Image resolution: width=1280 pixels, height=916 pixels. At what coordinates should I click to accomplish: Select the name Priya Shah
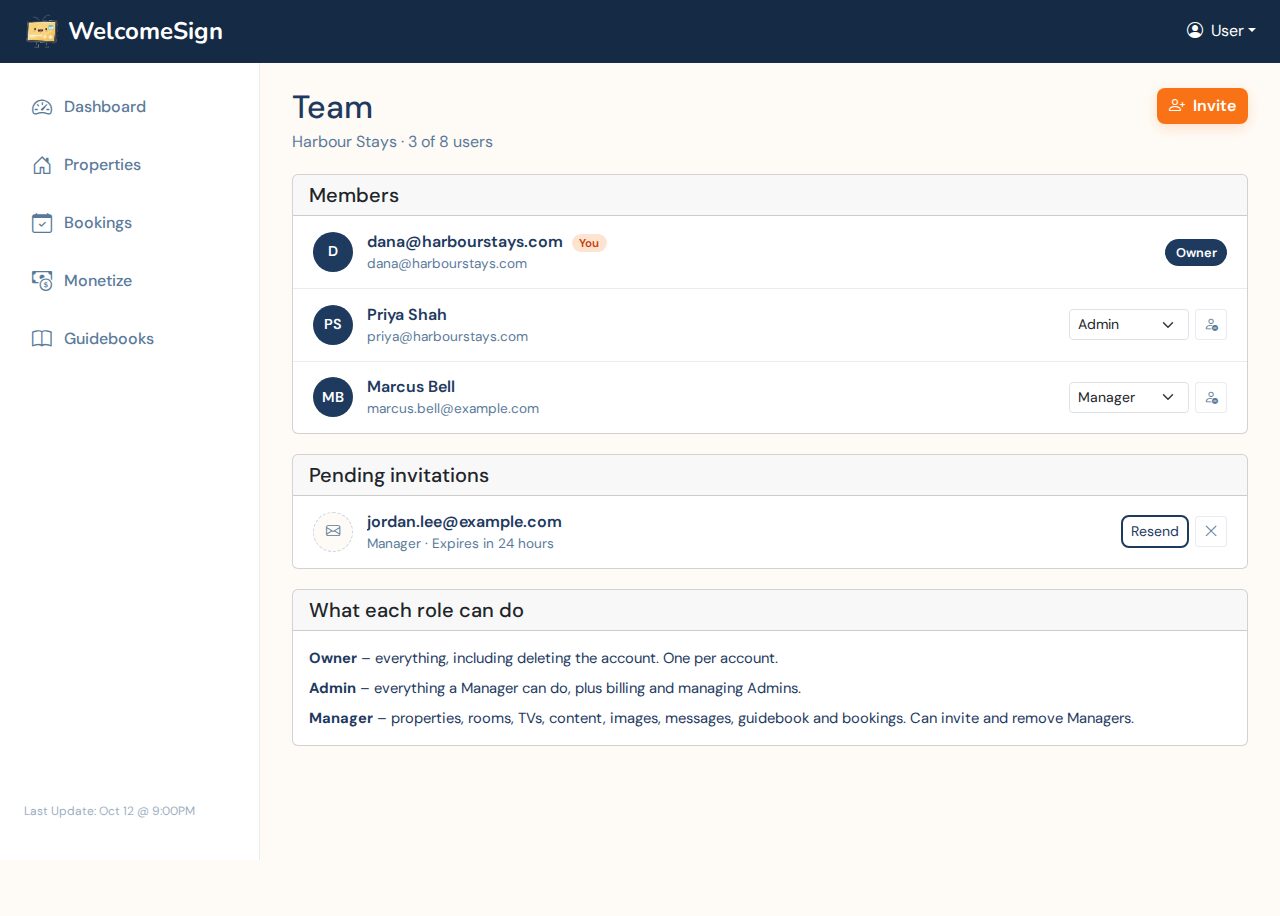[407, 315]
